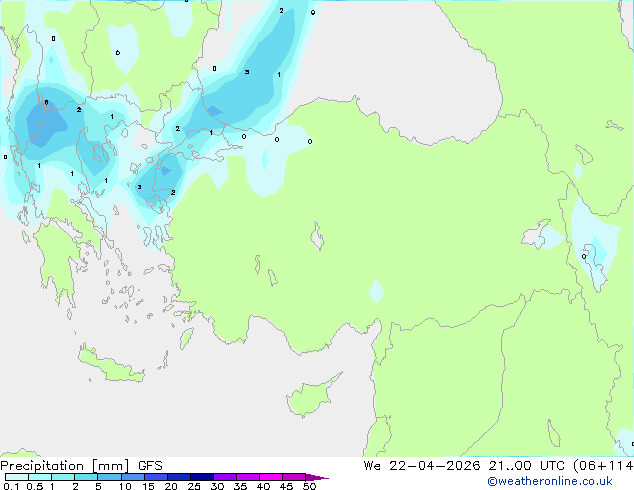
Task: Click the legend label '25'
Action: pyautogui.click(x=194, y=486)
